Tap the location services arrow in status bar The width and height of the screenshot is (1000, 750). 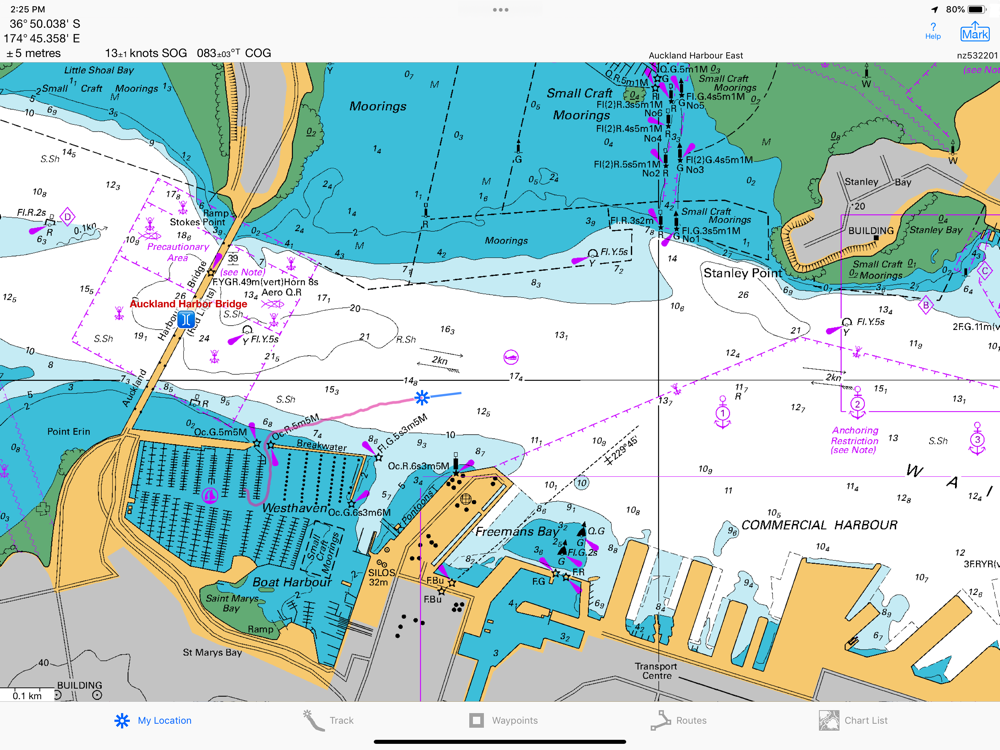click(x=935, y=10)
